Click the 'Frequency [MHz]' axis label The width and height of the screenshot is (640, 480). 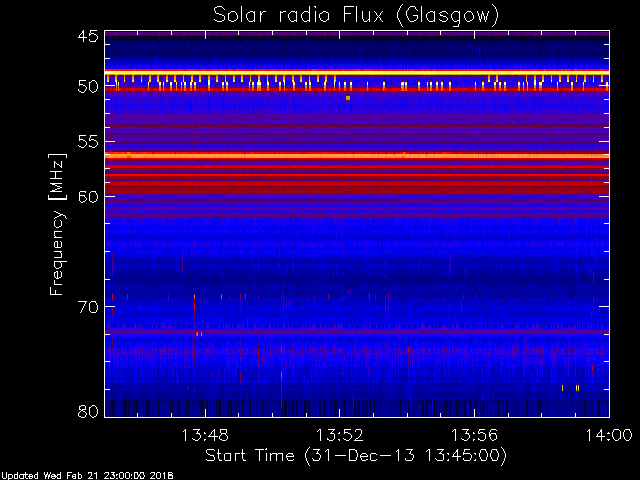(58, 224)
